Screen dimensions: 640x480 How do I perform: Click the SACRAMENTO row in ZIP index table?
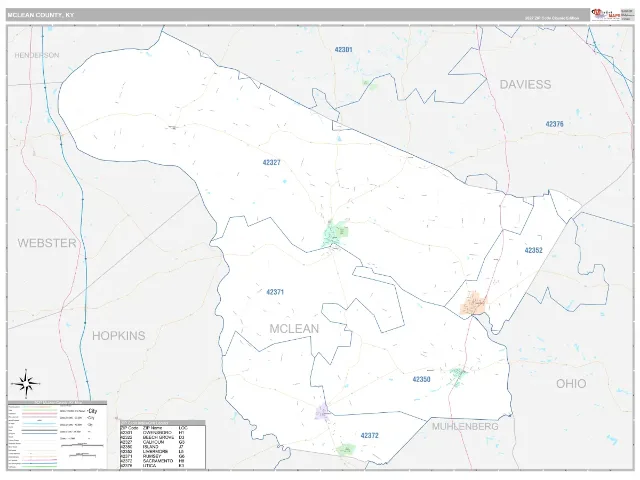pyautogui.click(x=162, y=461)
